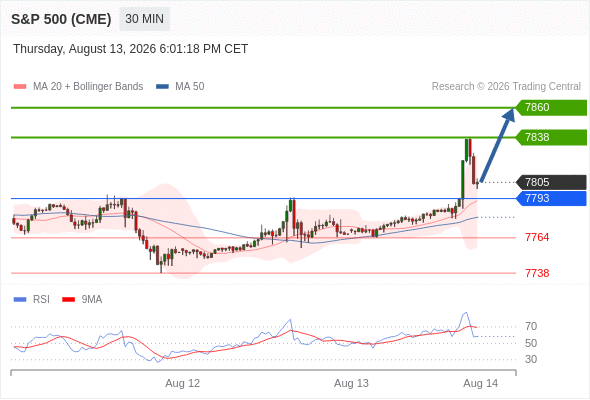The image size is (590, 400).
Task: Select the MA 50 legend label
Action: (190, 87)
